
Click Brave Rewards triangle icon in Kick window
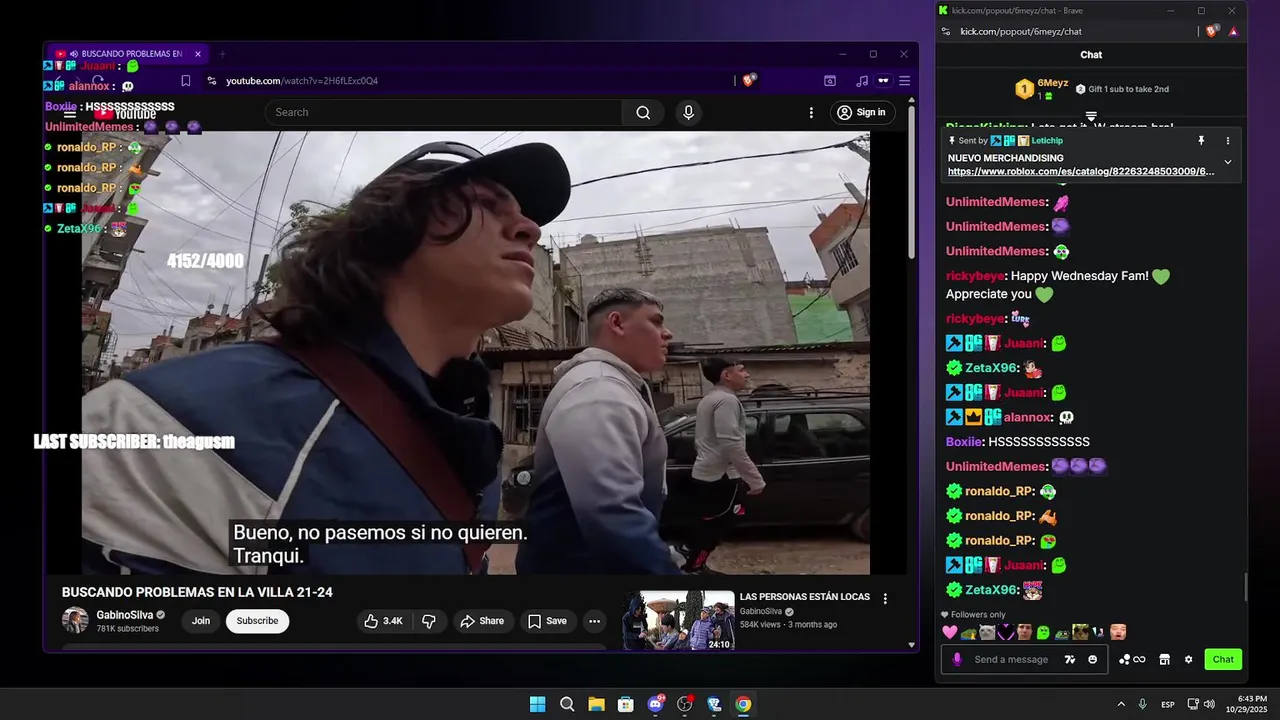(1233, 31)
